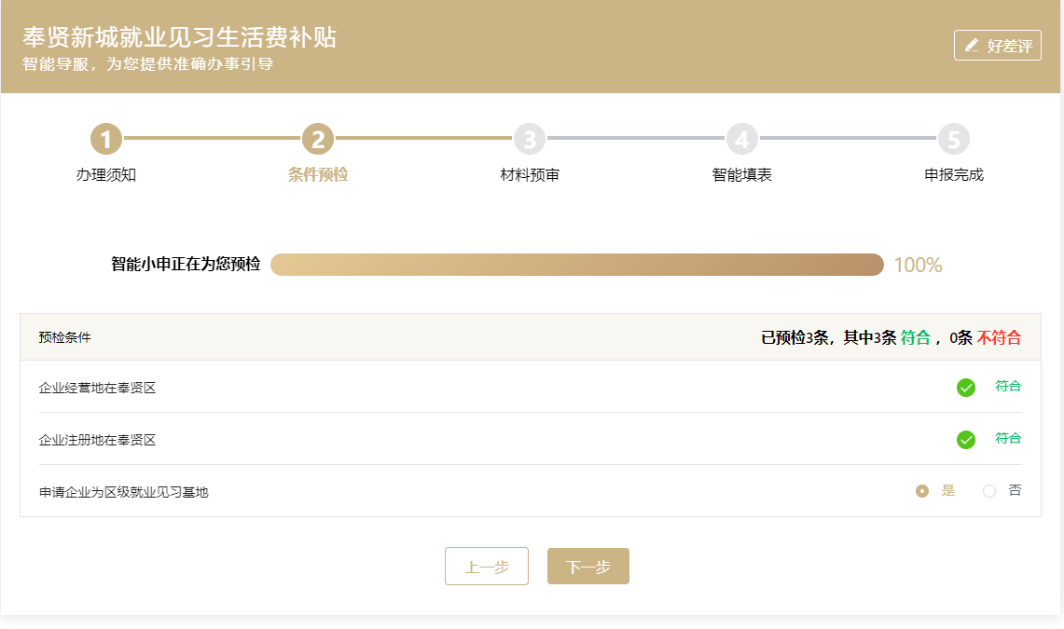
Task: Open the 智能填表 step label
Action: click(742, 175)
